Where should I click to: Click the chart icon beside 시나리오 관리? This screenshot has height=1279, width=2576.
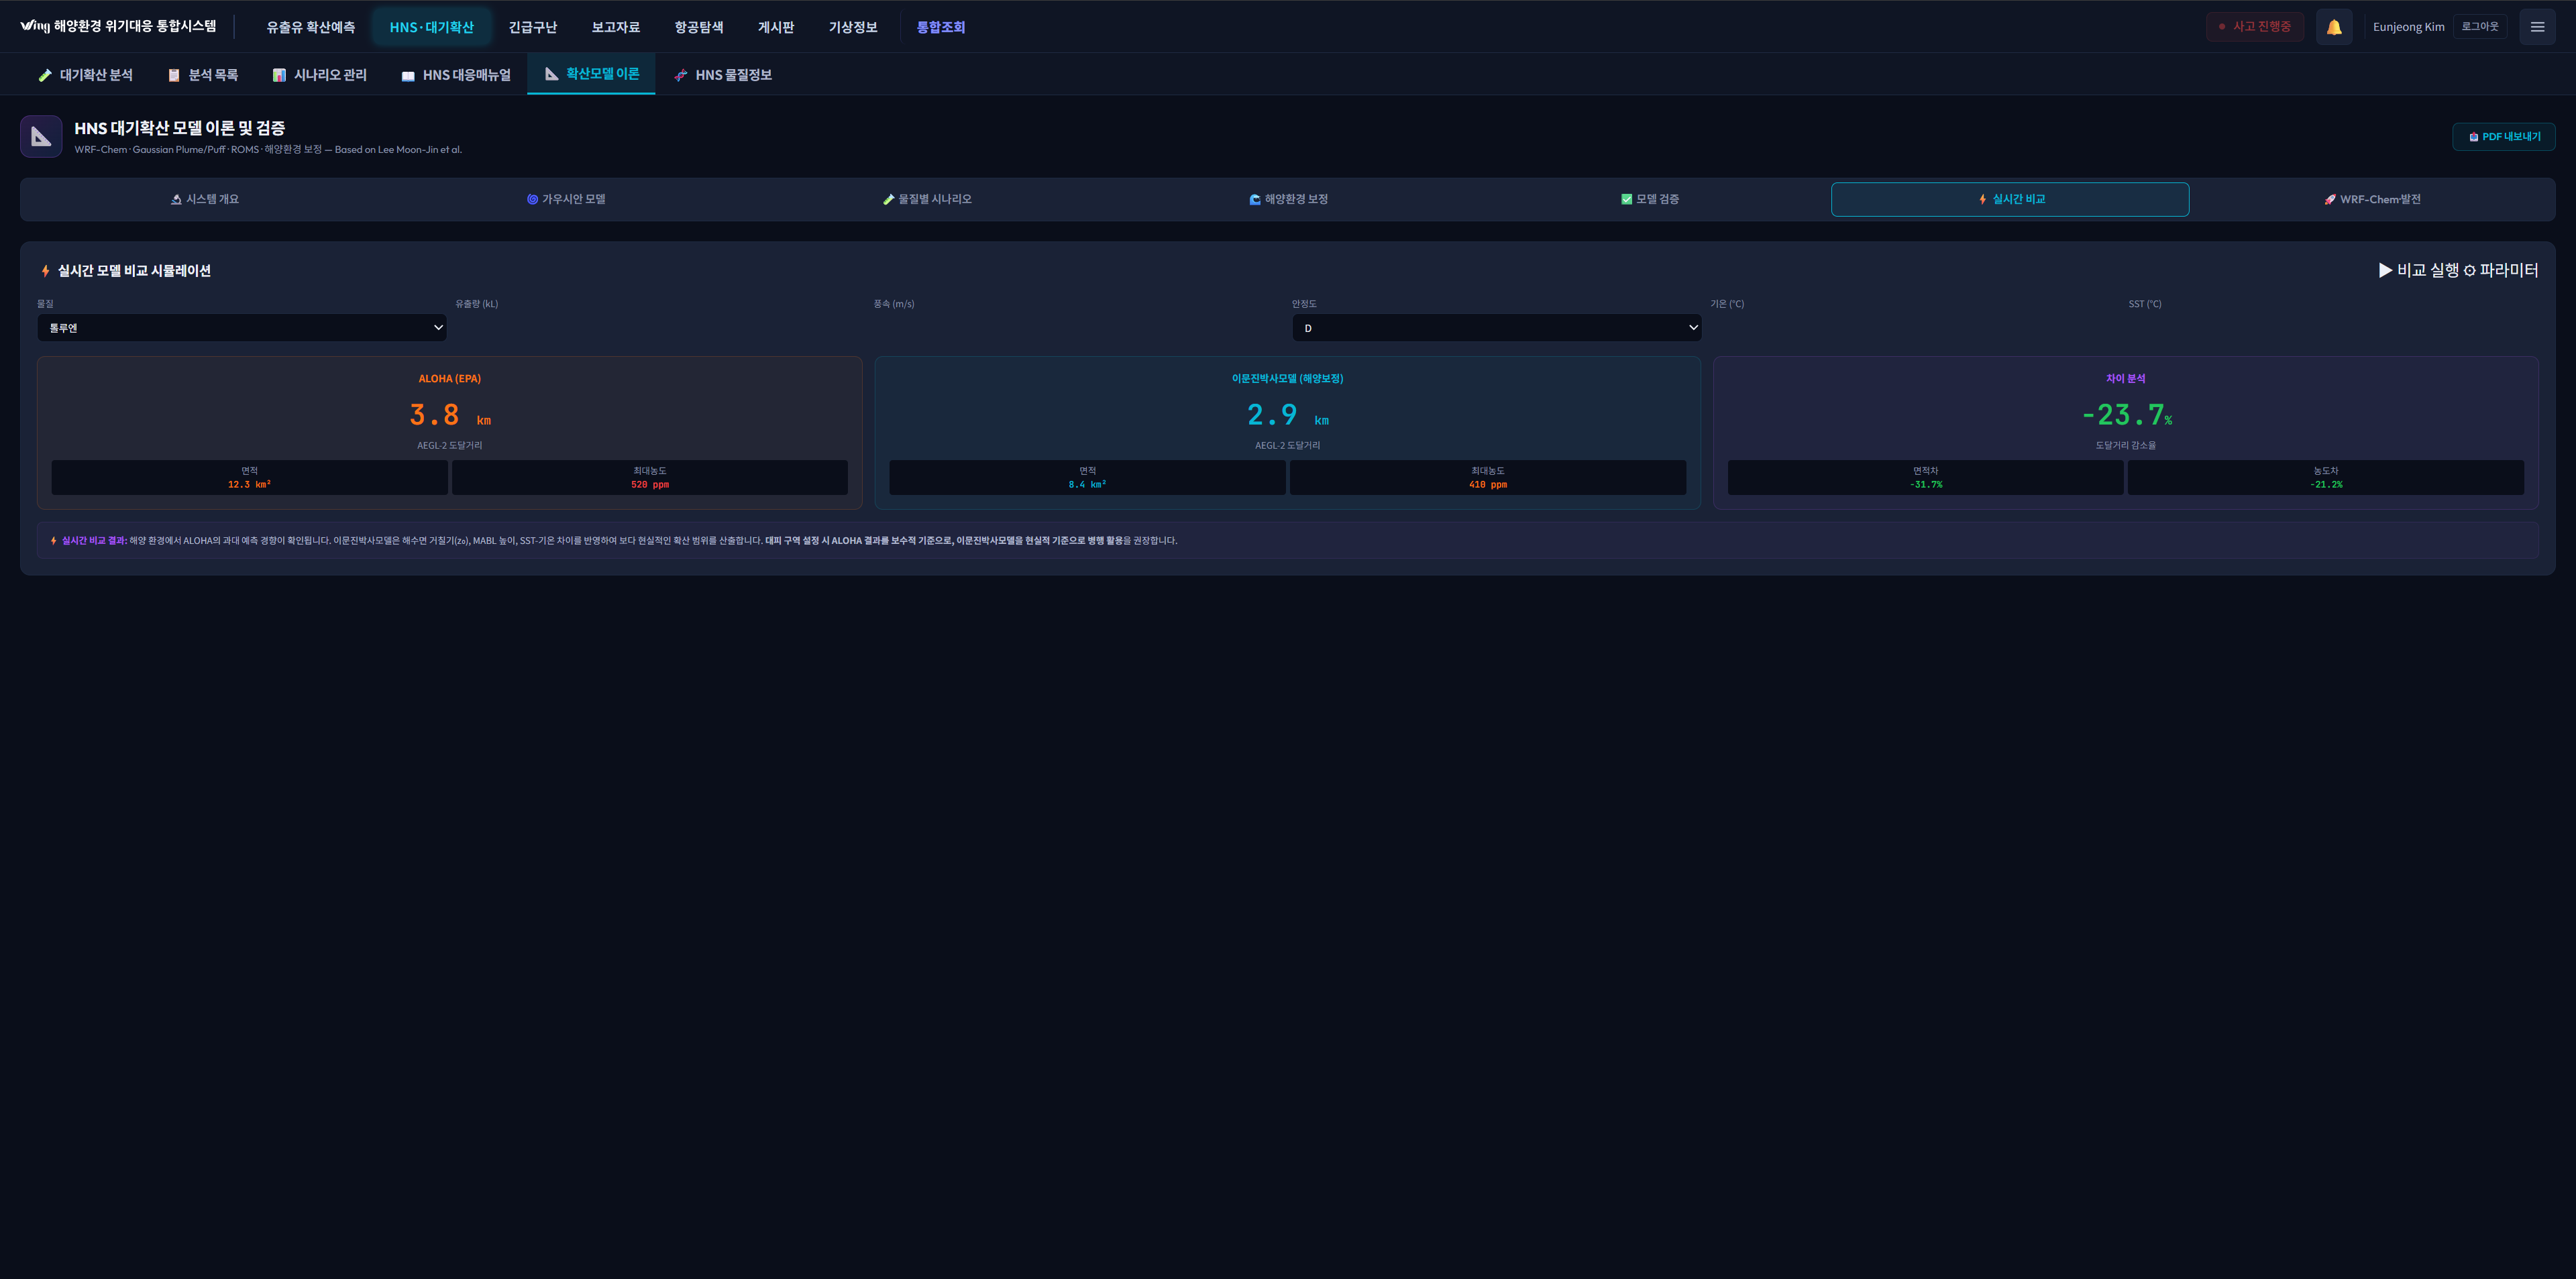click(279, 75)
